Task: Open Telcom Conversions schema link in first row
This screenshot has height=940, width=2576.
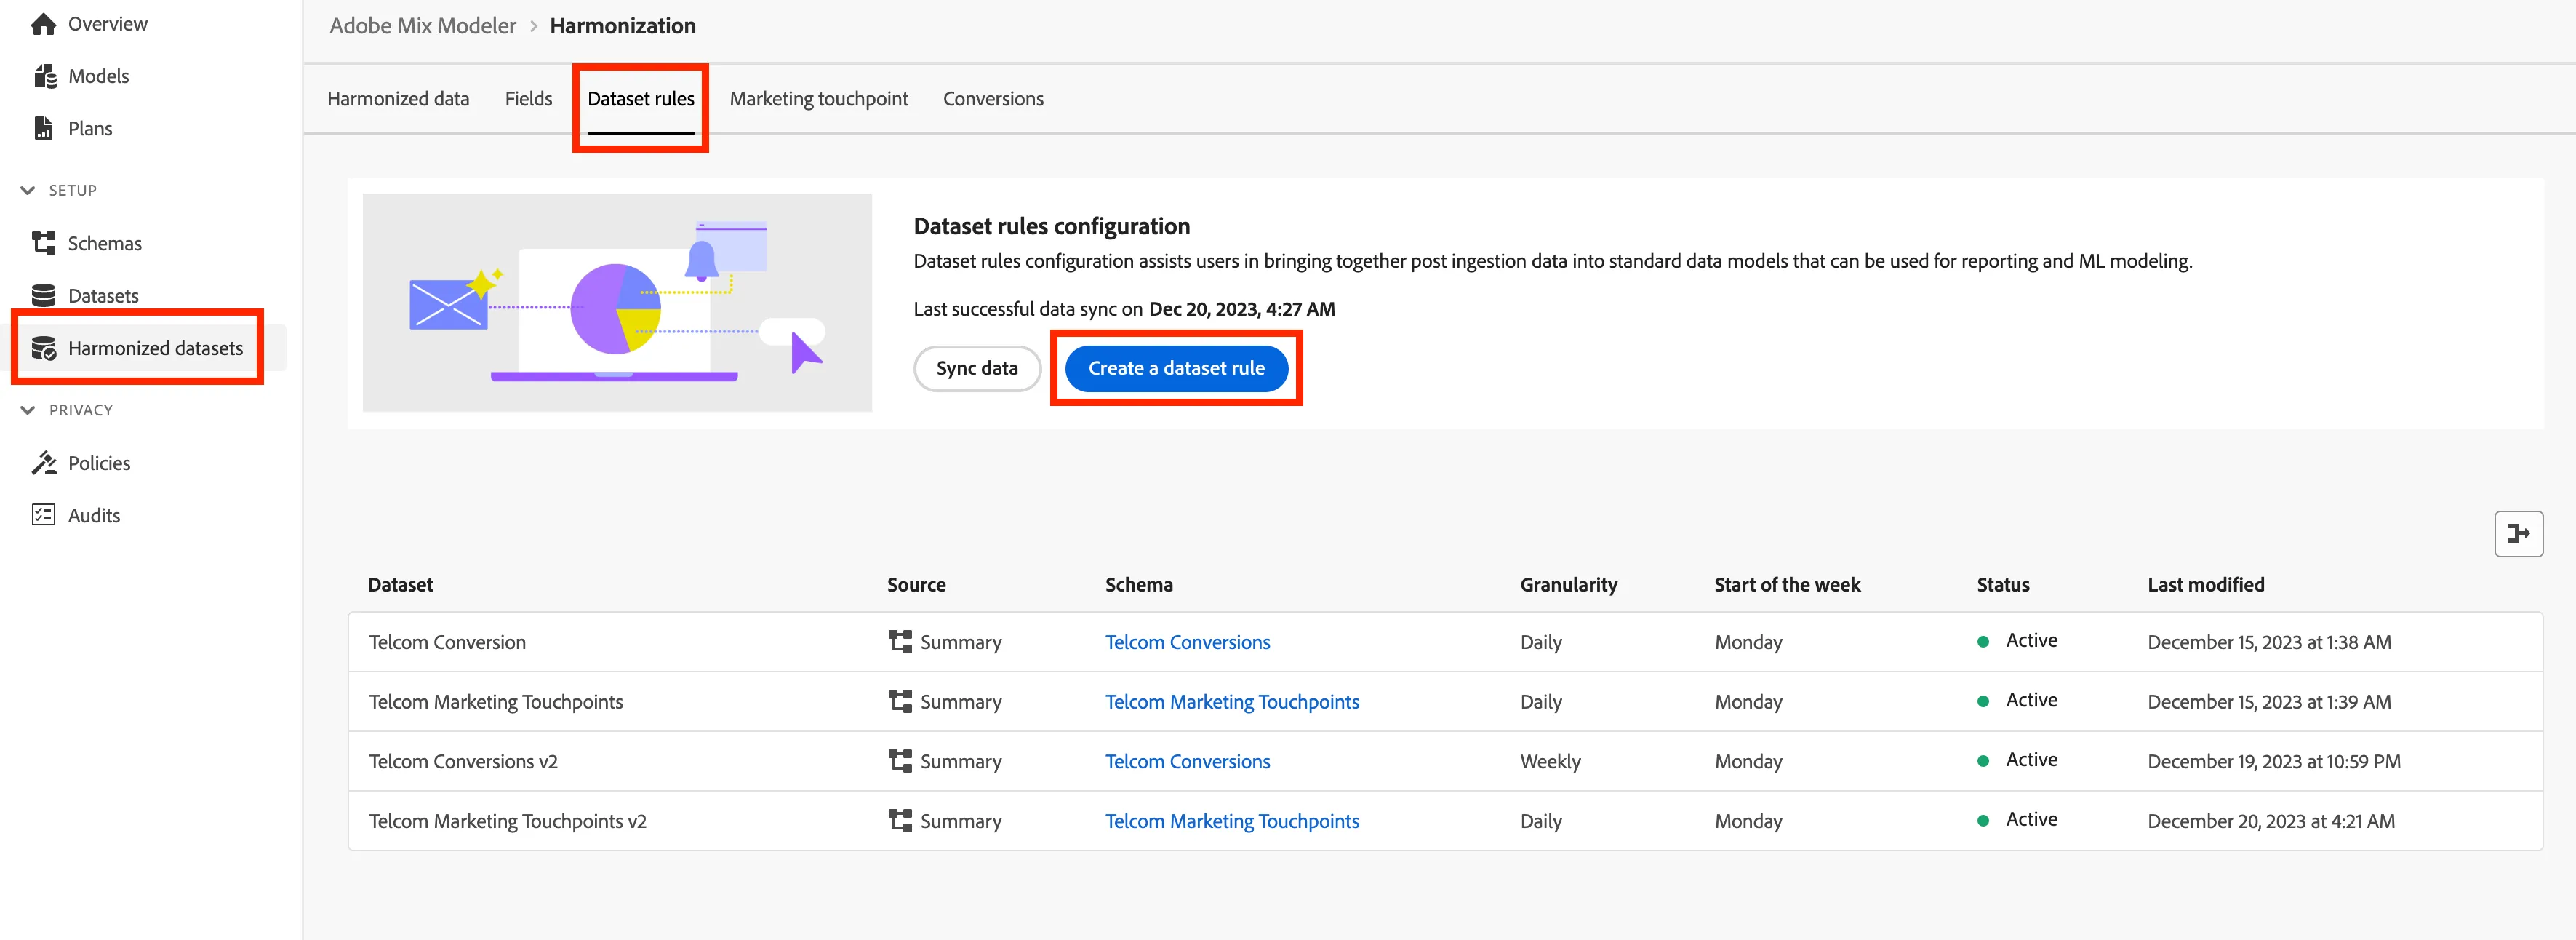Action: point(1187,642)
